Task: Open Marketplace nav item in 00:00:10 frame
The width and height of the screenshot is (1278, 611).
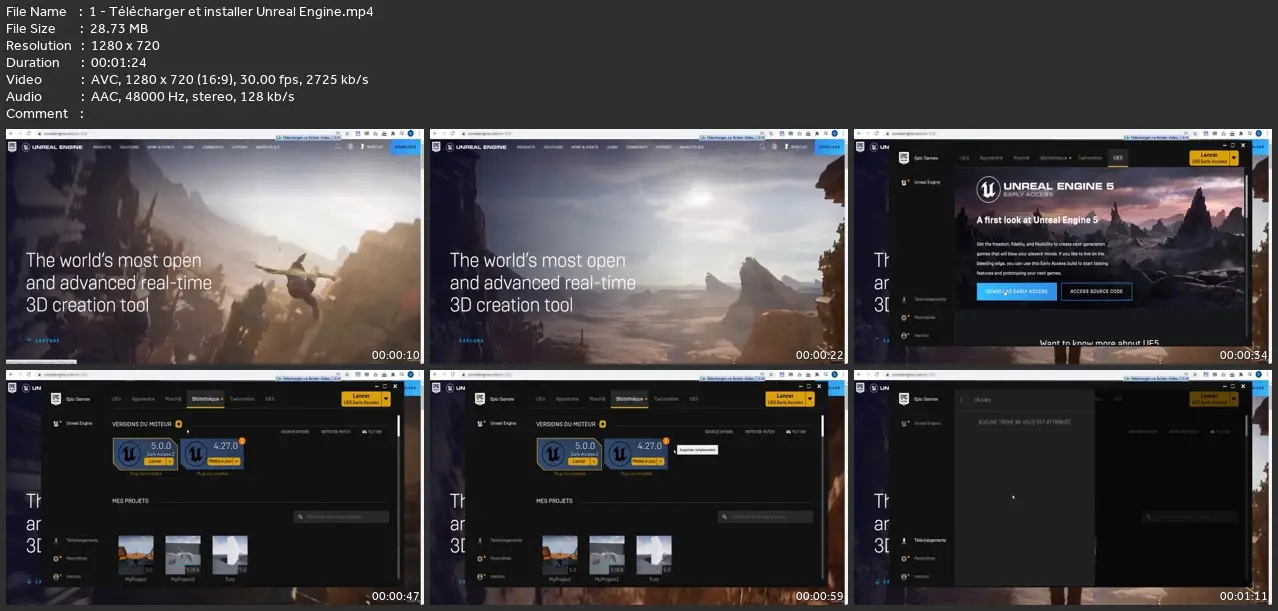Action: point(268,147)
